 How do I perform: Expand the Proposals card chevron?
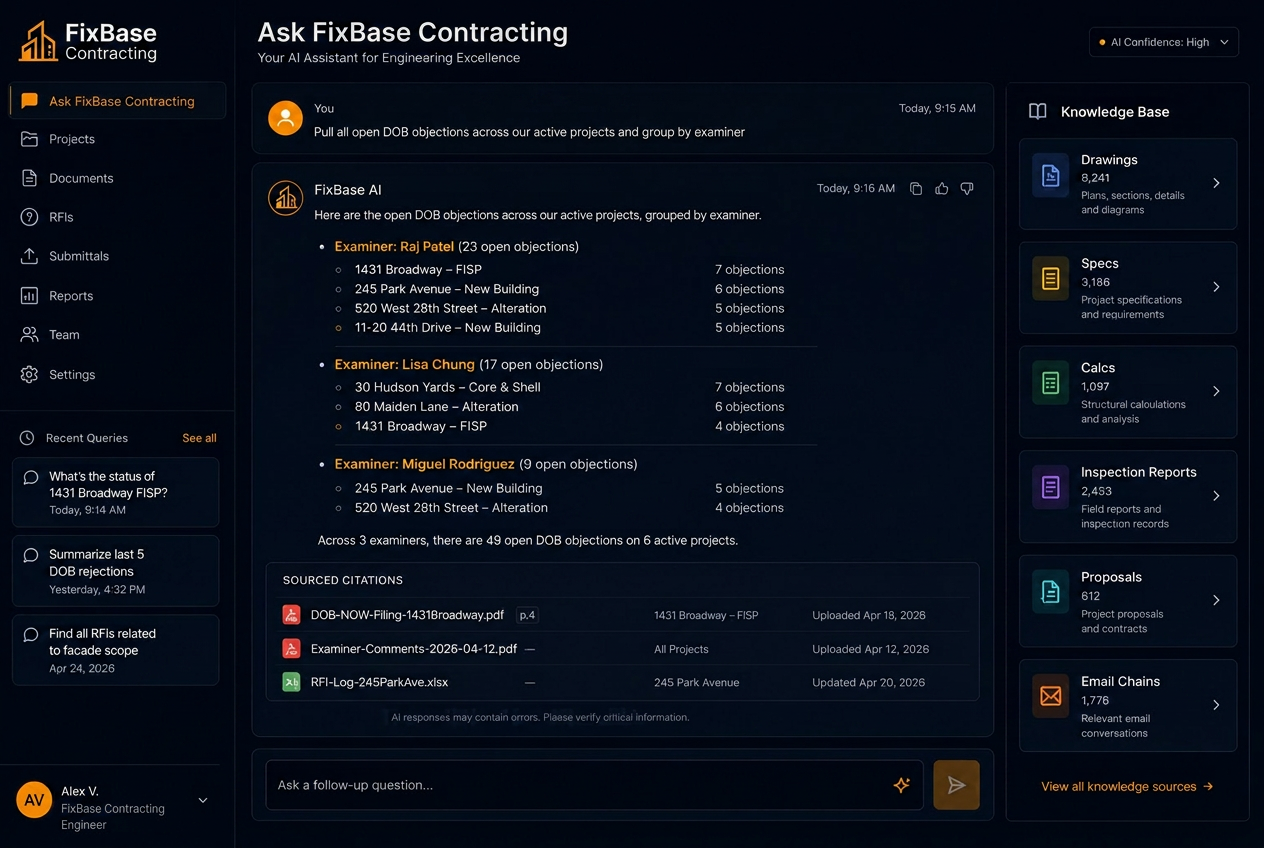click(x=1216, y=600)
